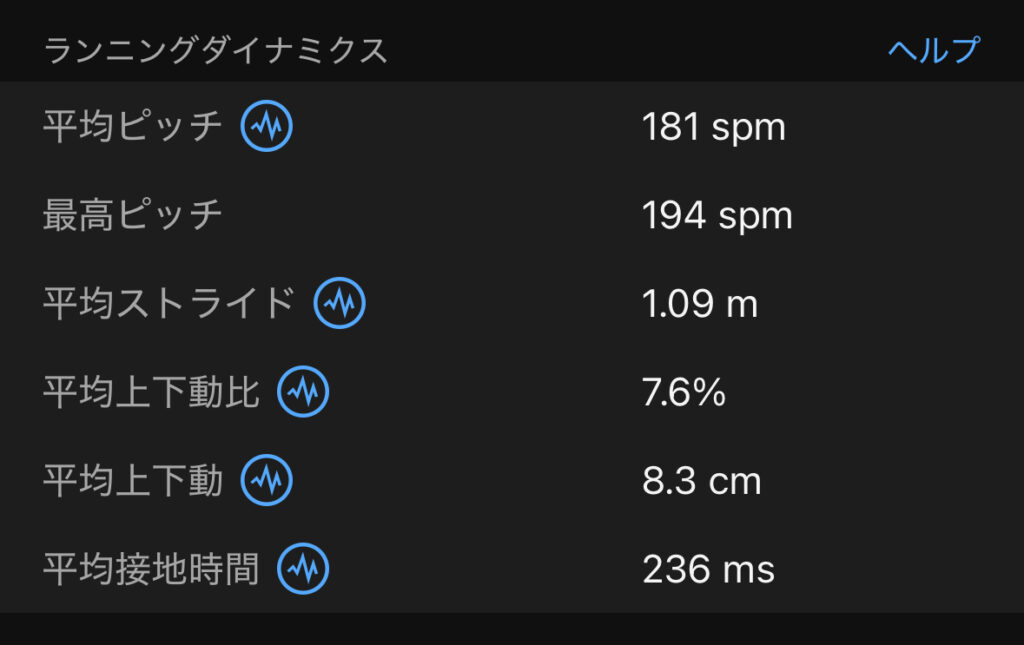Click the 181 spm value
Screen dimensions: 1024x645
coord(713,127)
